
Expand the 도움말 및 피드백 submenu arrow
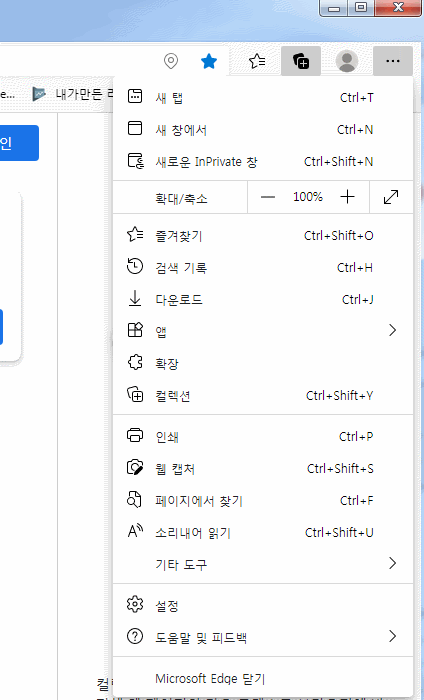point(392,636)
